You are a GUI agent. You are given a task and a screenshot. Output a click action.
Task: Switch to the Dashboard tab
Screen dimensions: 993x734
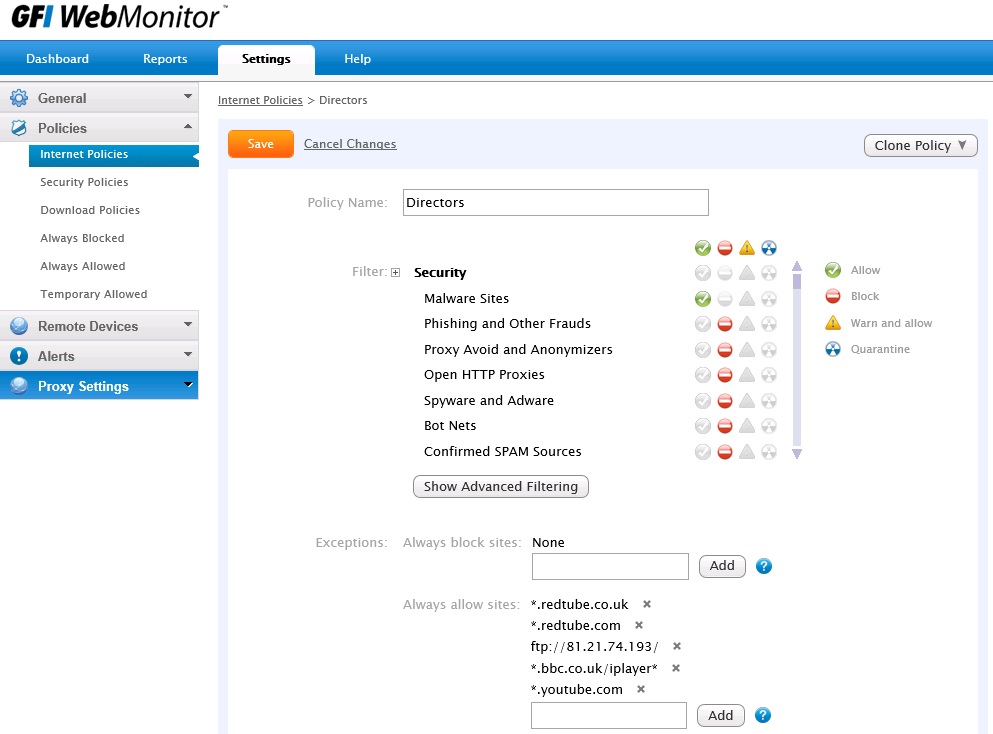57,59
